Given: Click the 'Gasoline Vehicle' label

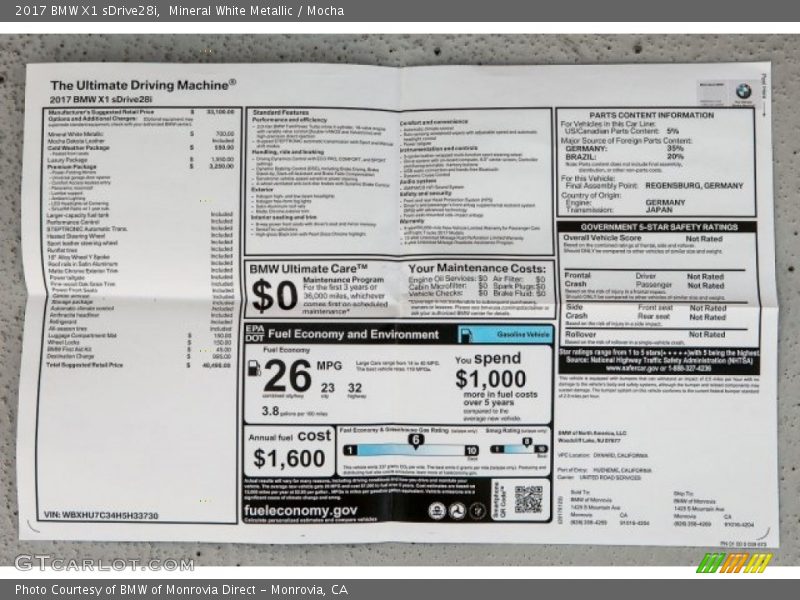Looking at the screenshot, I should tap(523, 335).
